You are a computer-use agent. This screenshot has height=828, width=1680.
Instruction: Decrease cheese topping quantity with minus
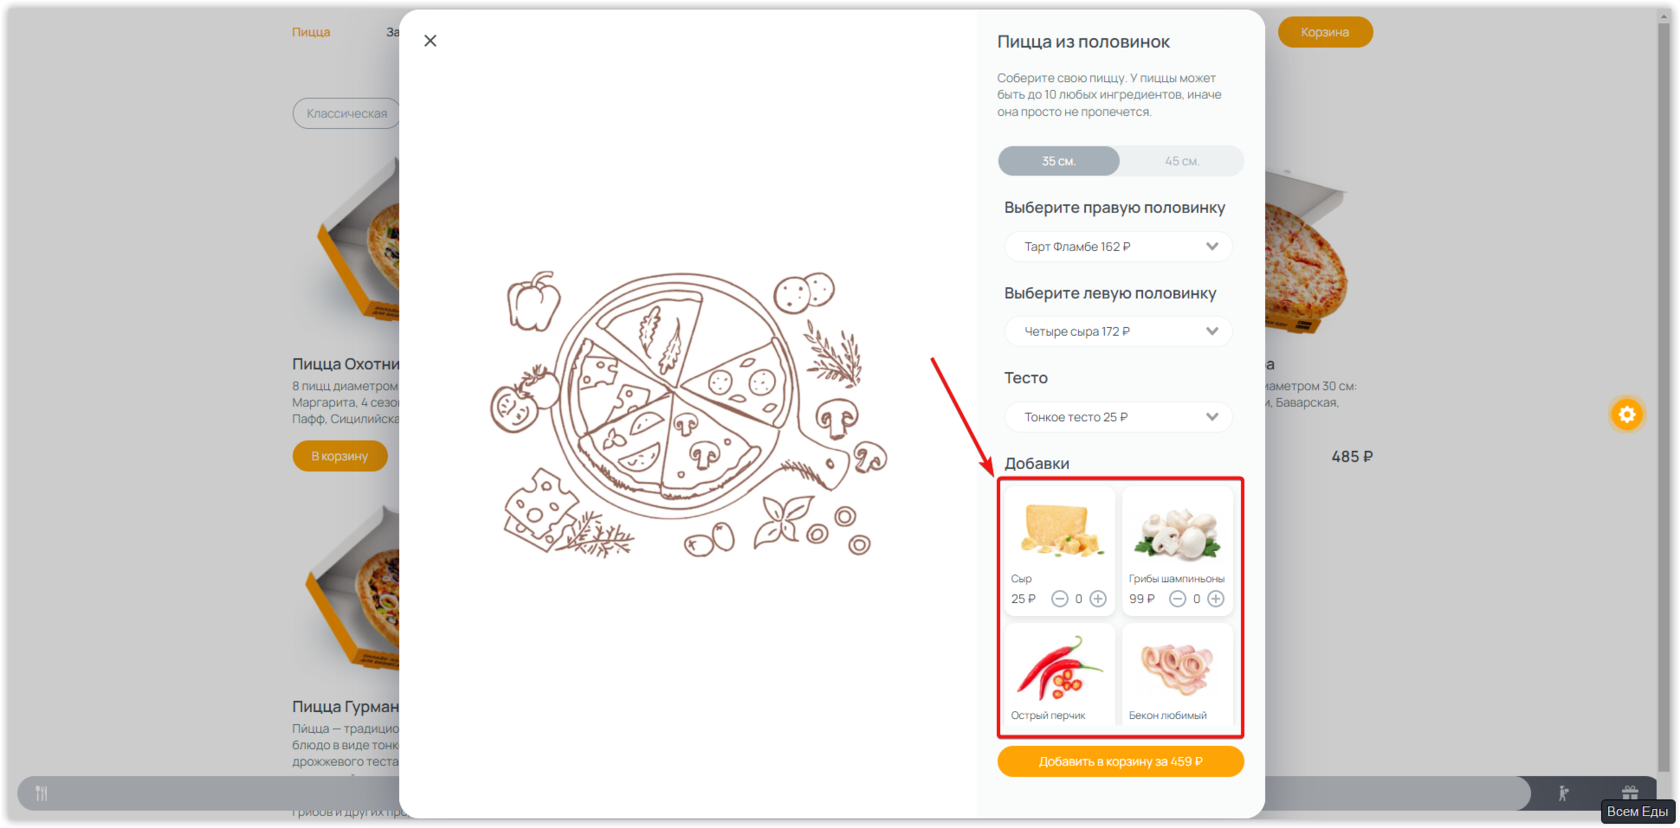[x=1059, y=599]
